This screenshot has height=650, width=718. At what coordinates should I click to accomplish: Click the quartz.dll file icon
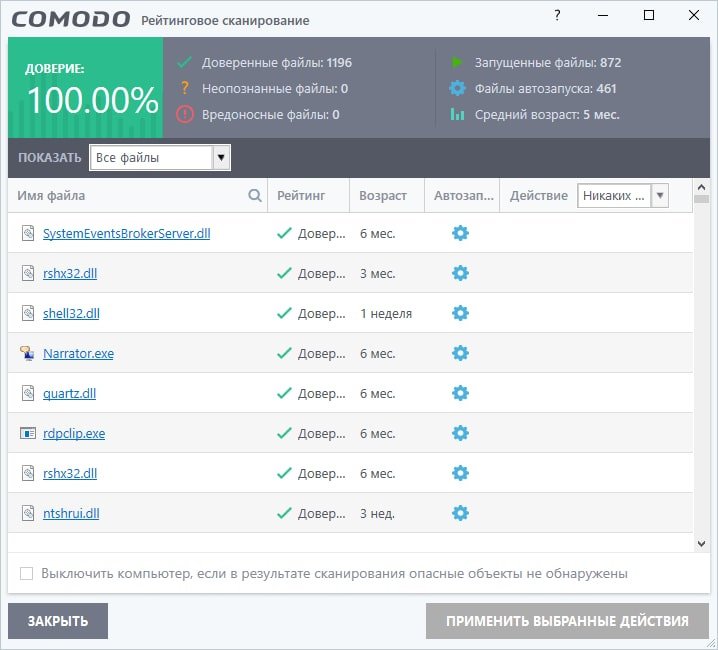coord(28,393)
